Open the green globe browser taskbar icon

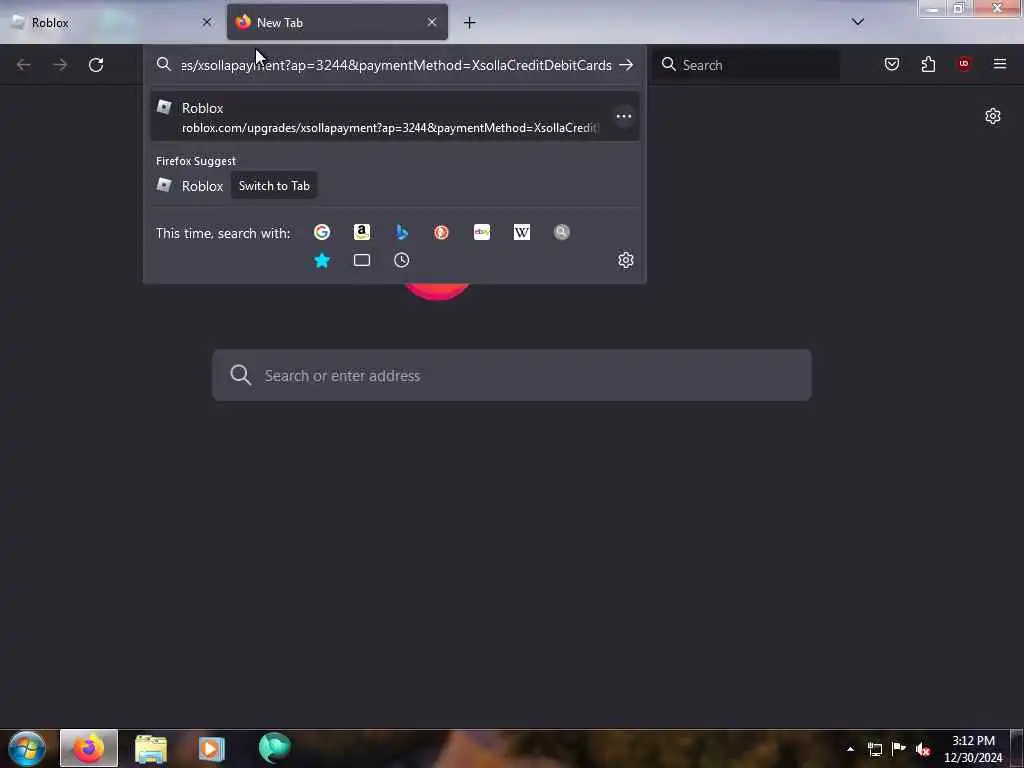coord(274,748)
